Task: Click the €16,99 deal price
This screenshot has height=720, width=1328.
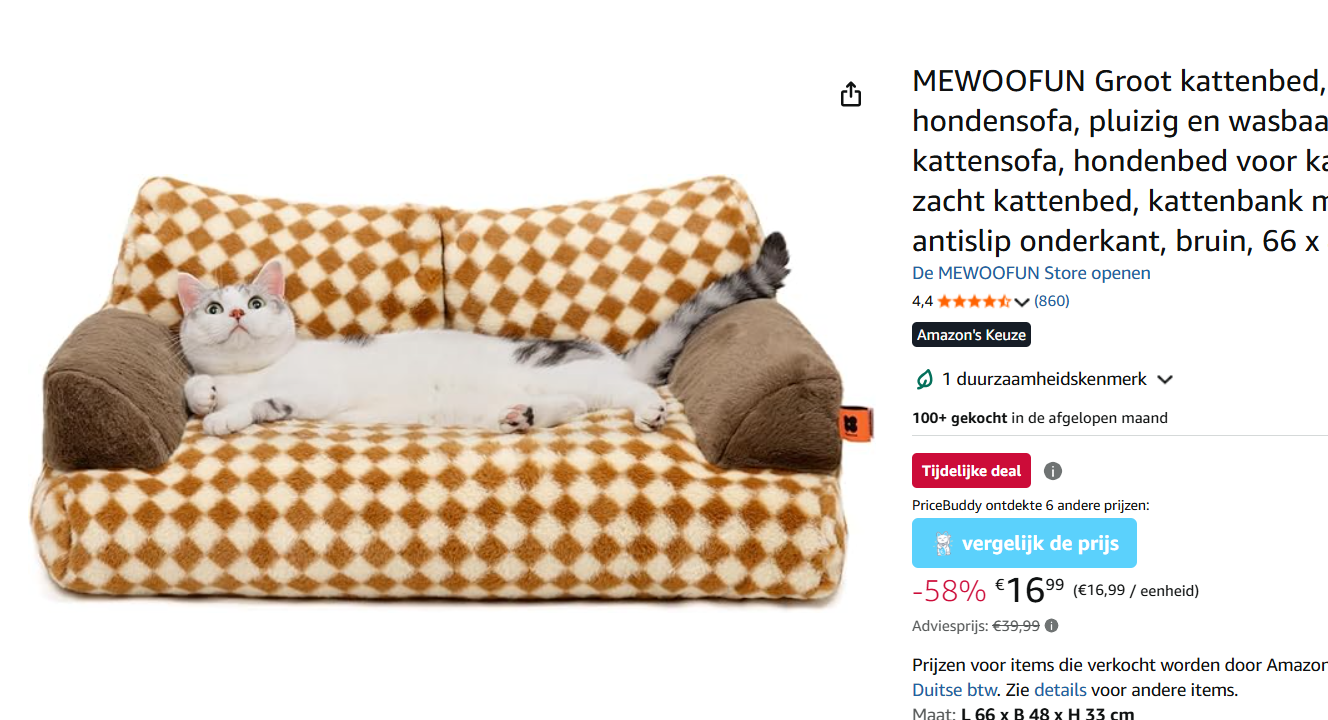Action: [1029, 590]
